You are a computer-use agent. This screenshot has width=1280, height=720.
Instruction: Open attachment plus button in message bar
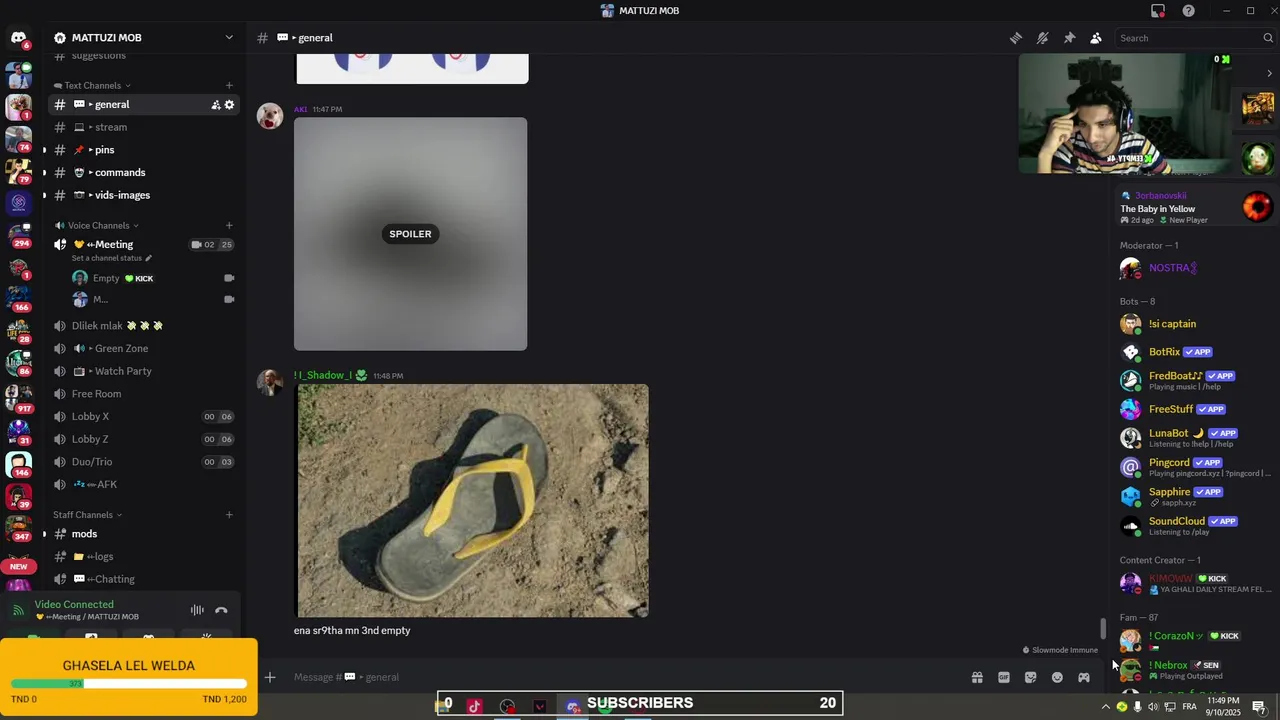(x=270, y=677)
